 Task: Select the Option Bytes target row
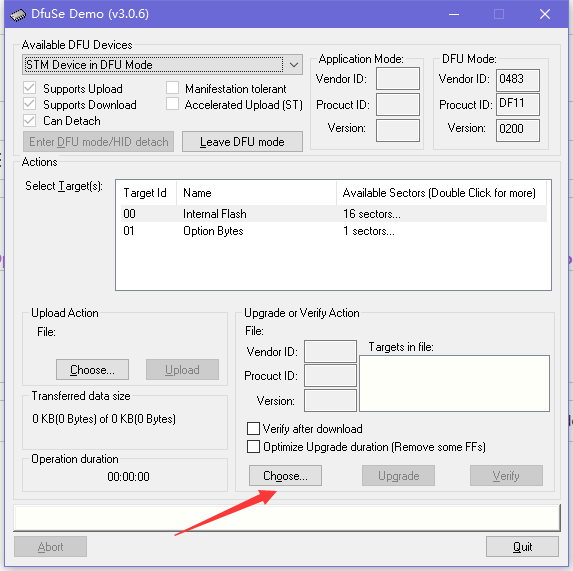[334, 231]
